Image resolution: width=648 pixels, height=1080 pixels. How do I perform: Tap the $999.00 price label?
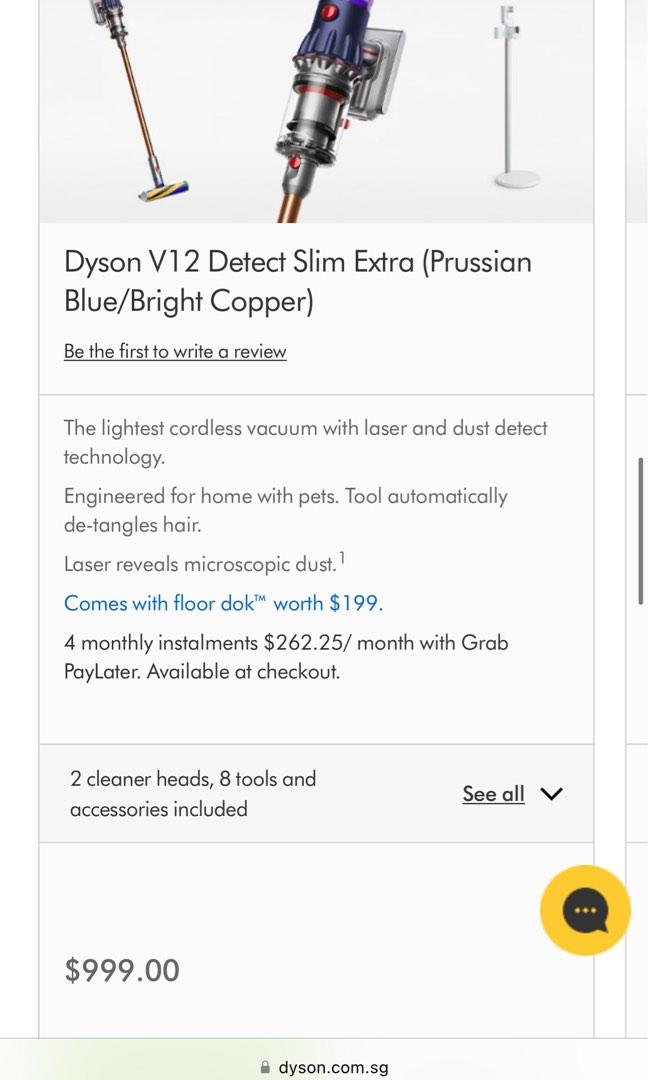pyautogui.click(x=122, y=969)
